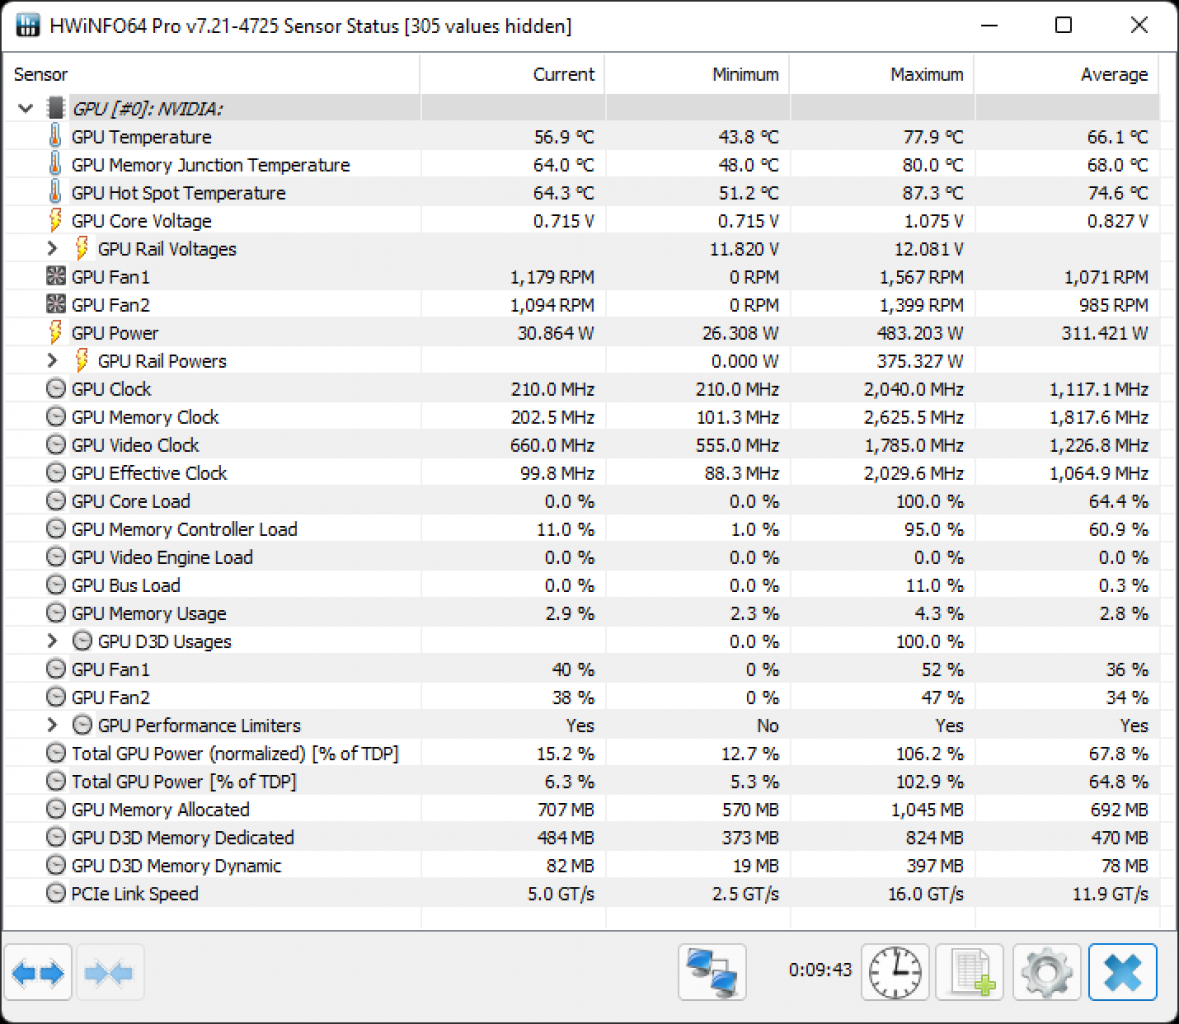Viewport: 1179px width, 1024px height.
Task: Click the Maximum column header
Action: pos(882,74)
